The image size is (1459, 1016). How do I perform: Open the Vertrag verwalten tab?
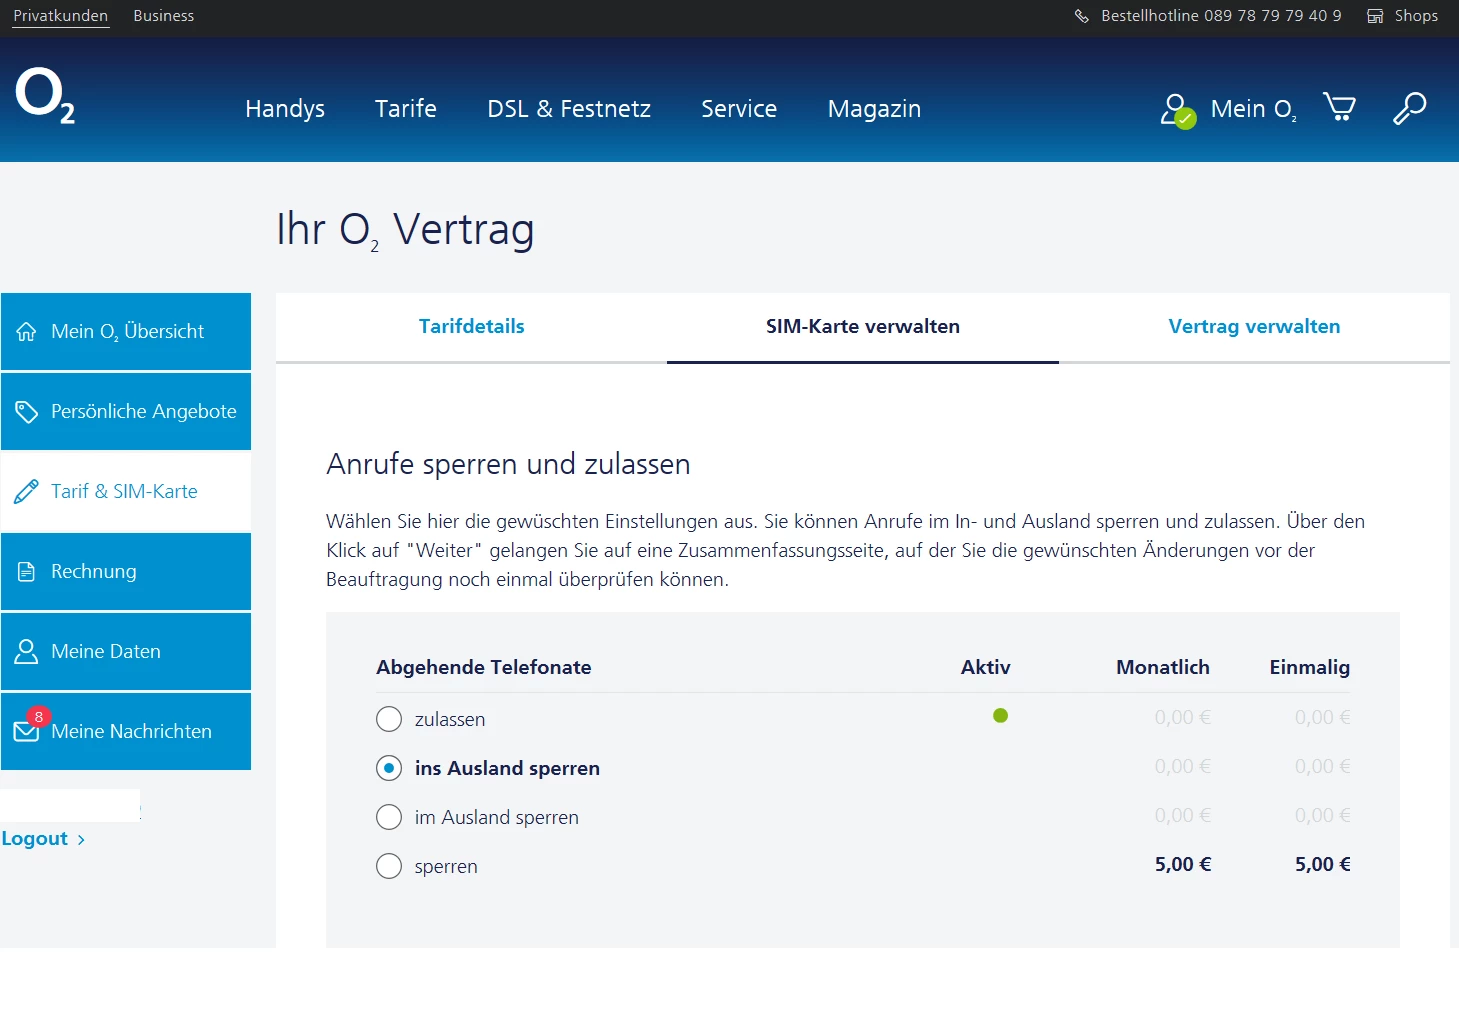tap(1254, 327)
